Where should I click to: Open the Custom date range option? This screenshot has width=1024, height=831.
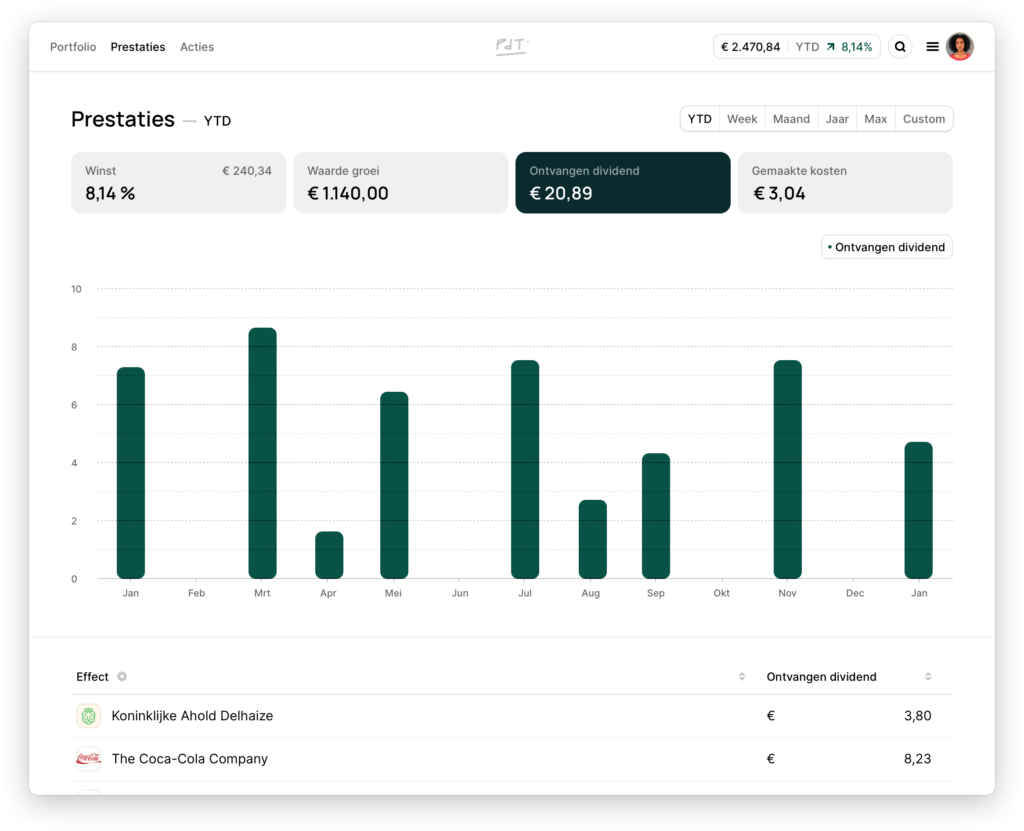coord(923,119)
